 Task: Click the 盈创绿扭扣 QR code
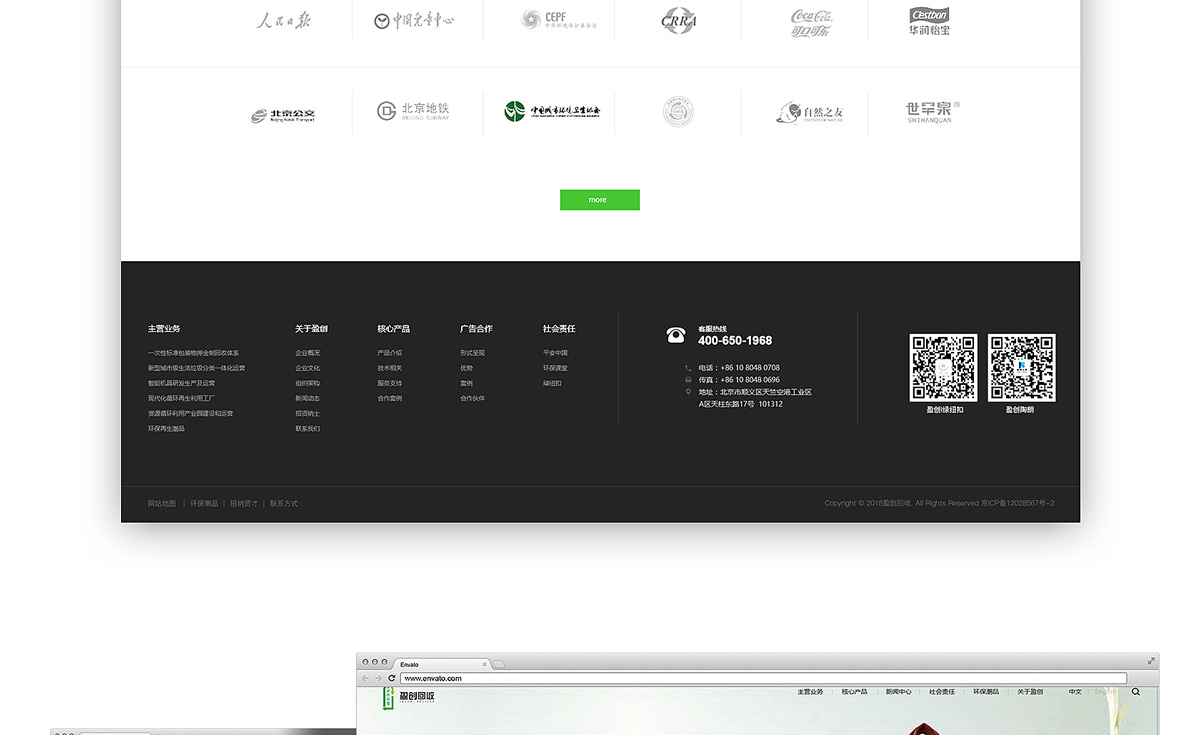point(943,368)
